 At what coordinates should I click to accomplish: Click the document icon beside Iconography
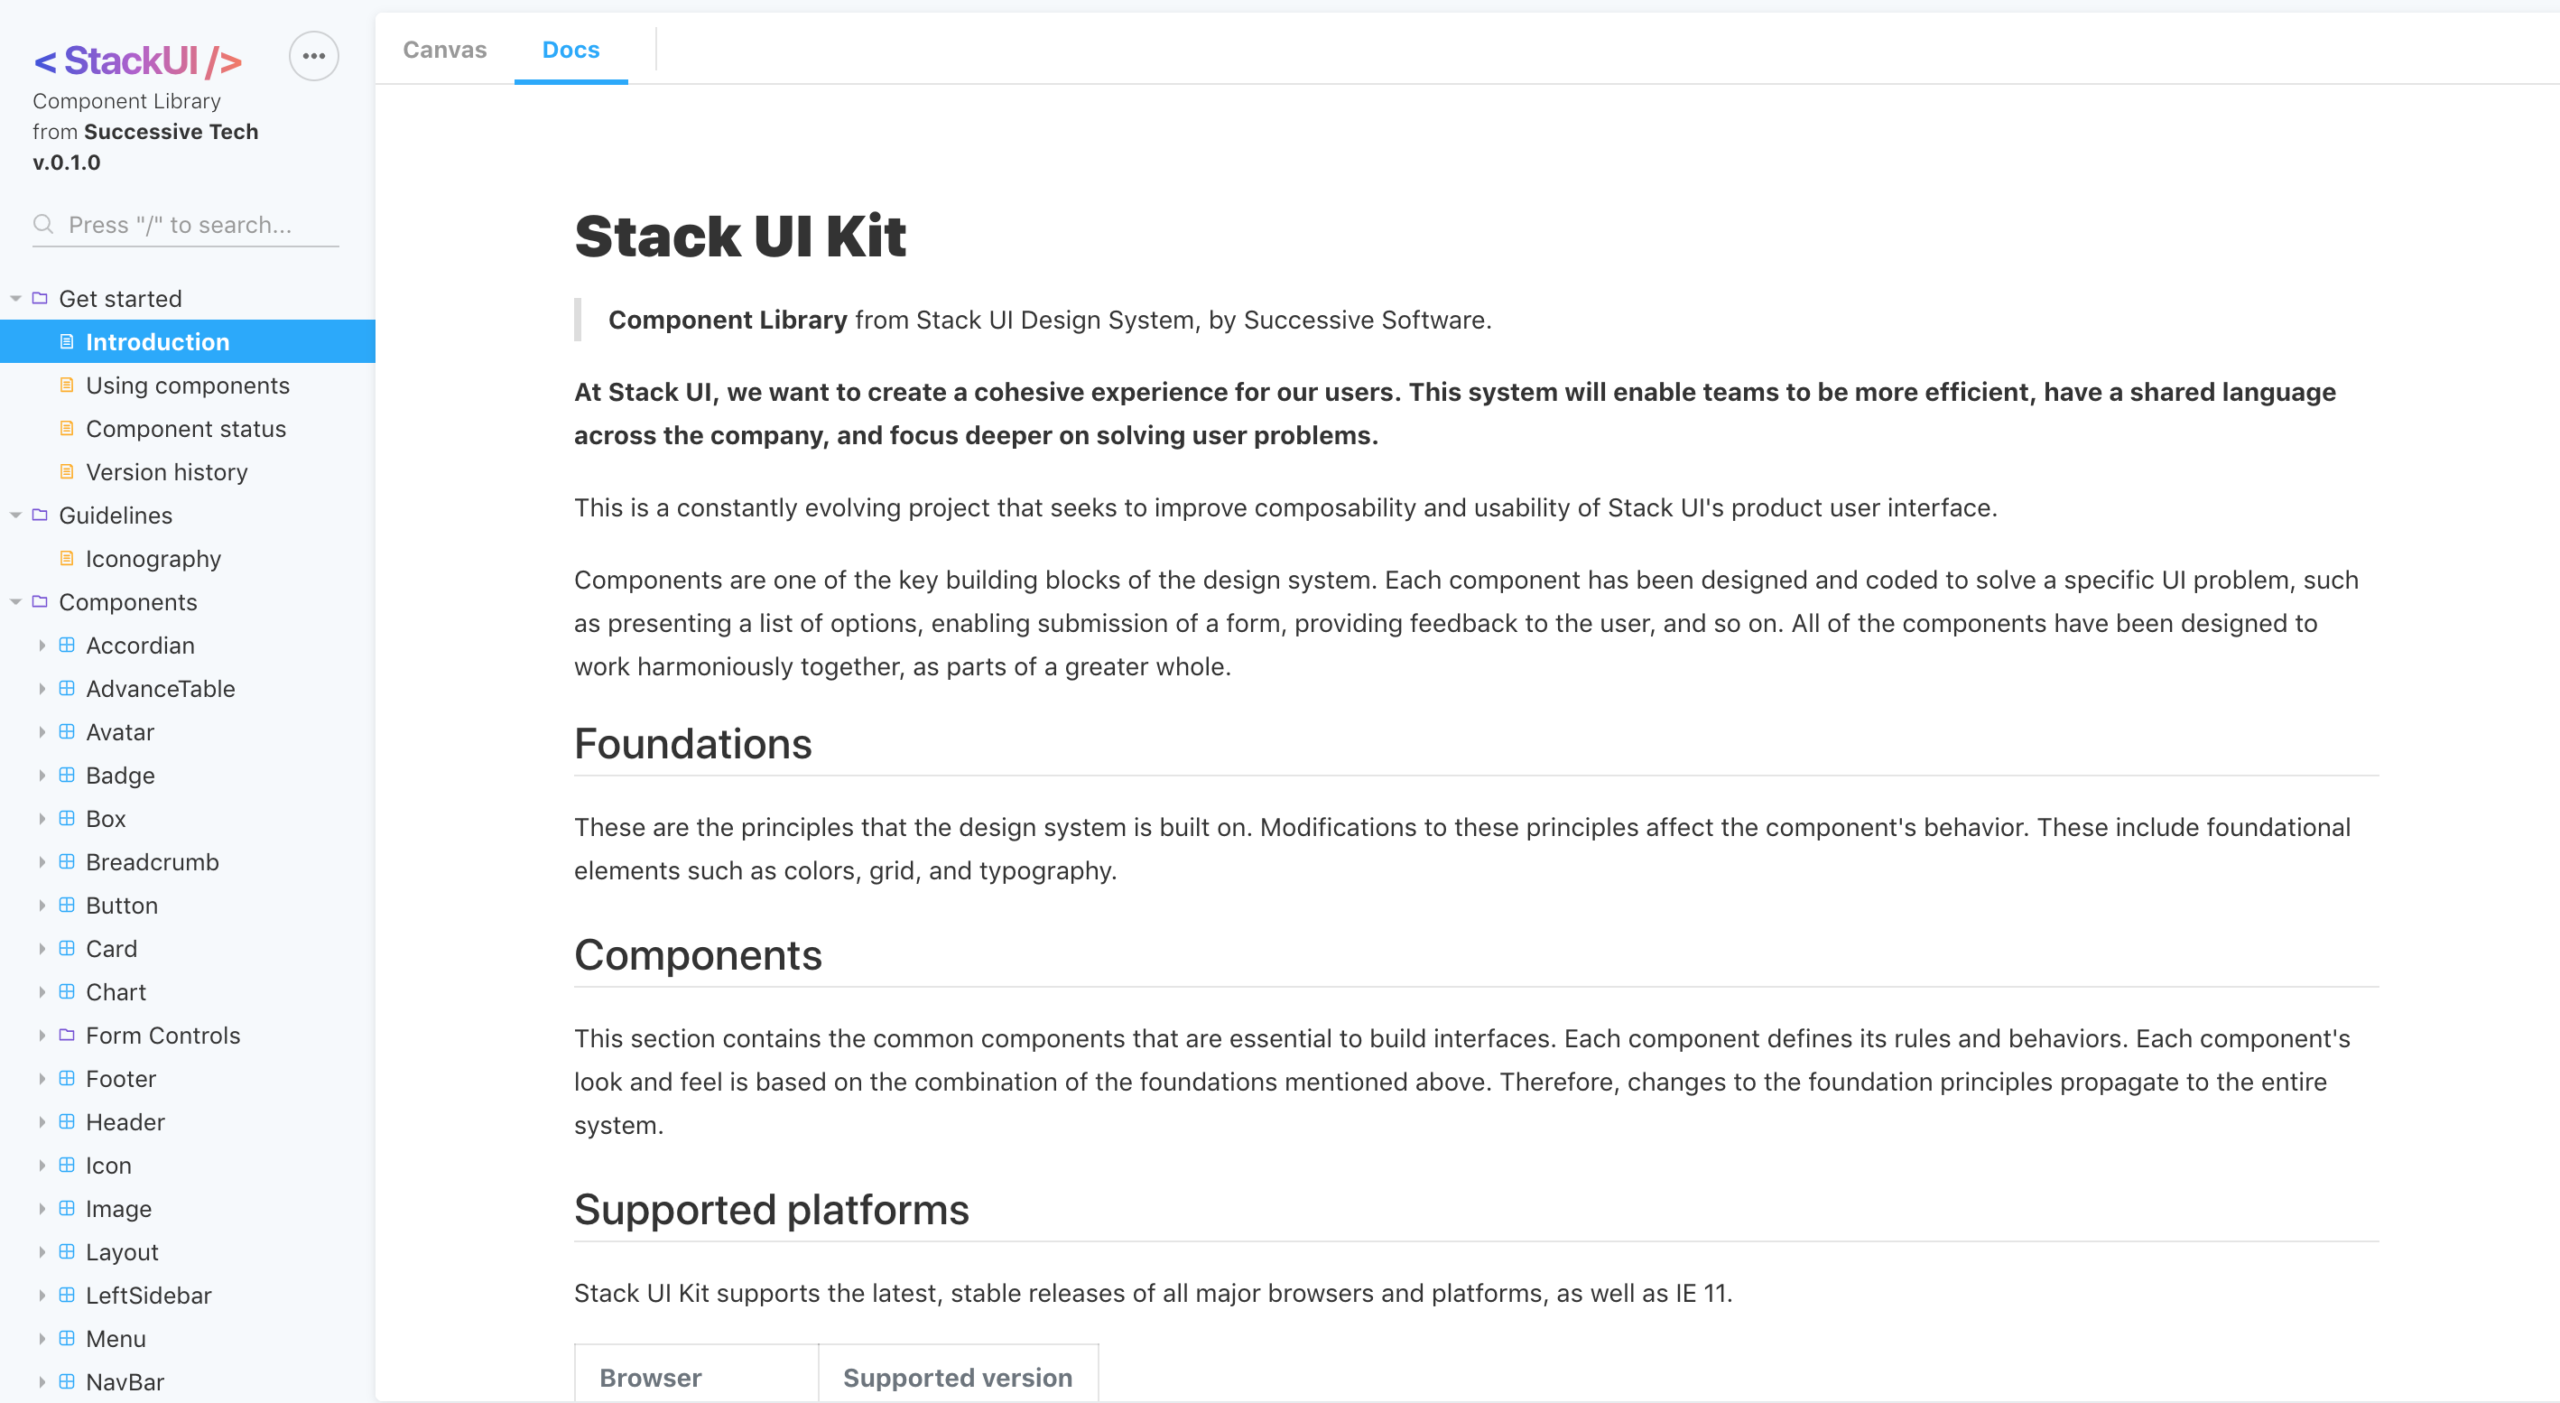coord(66,559)
